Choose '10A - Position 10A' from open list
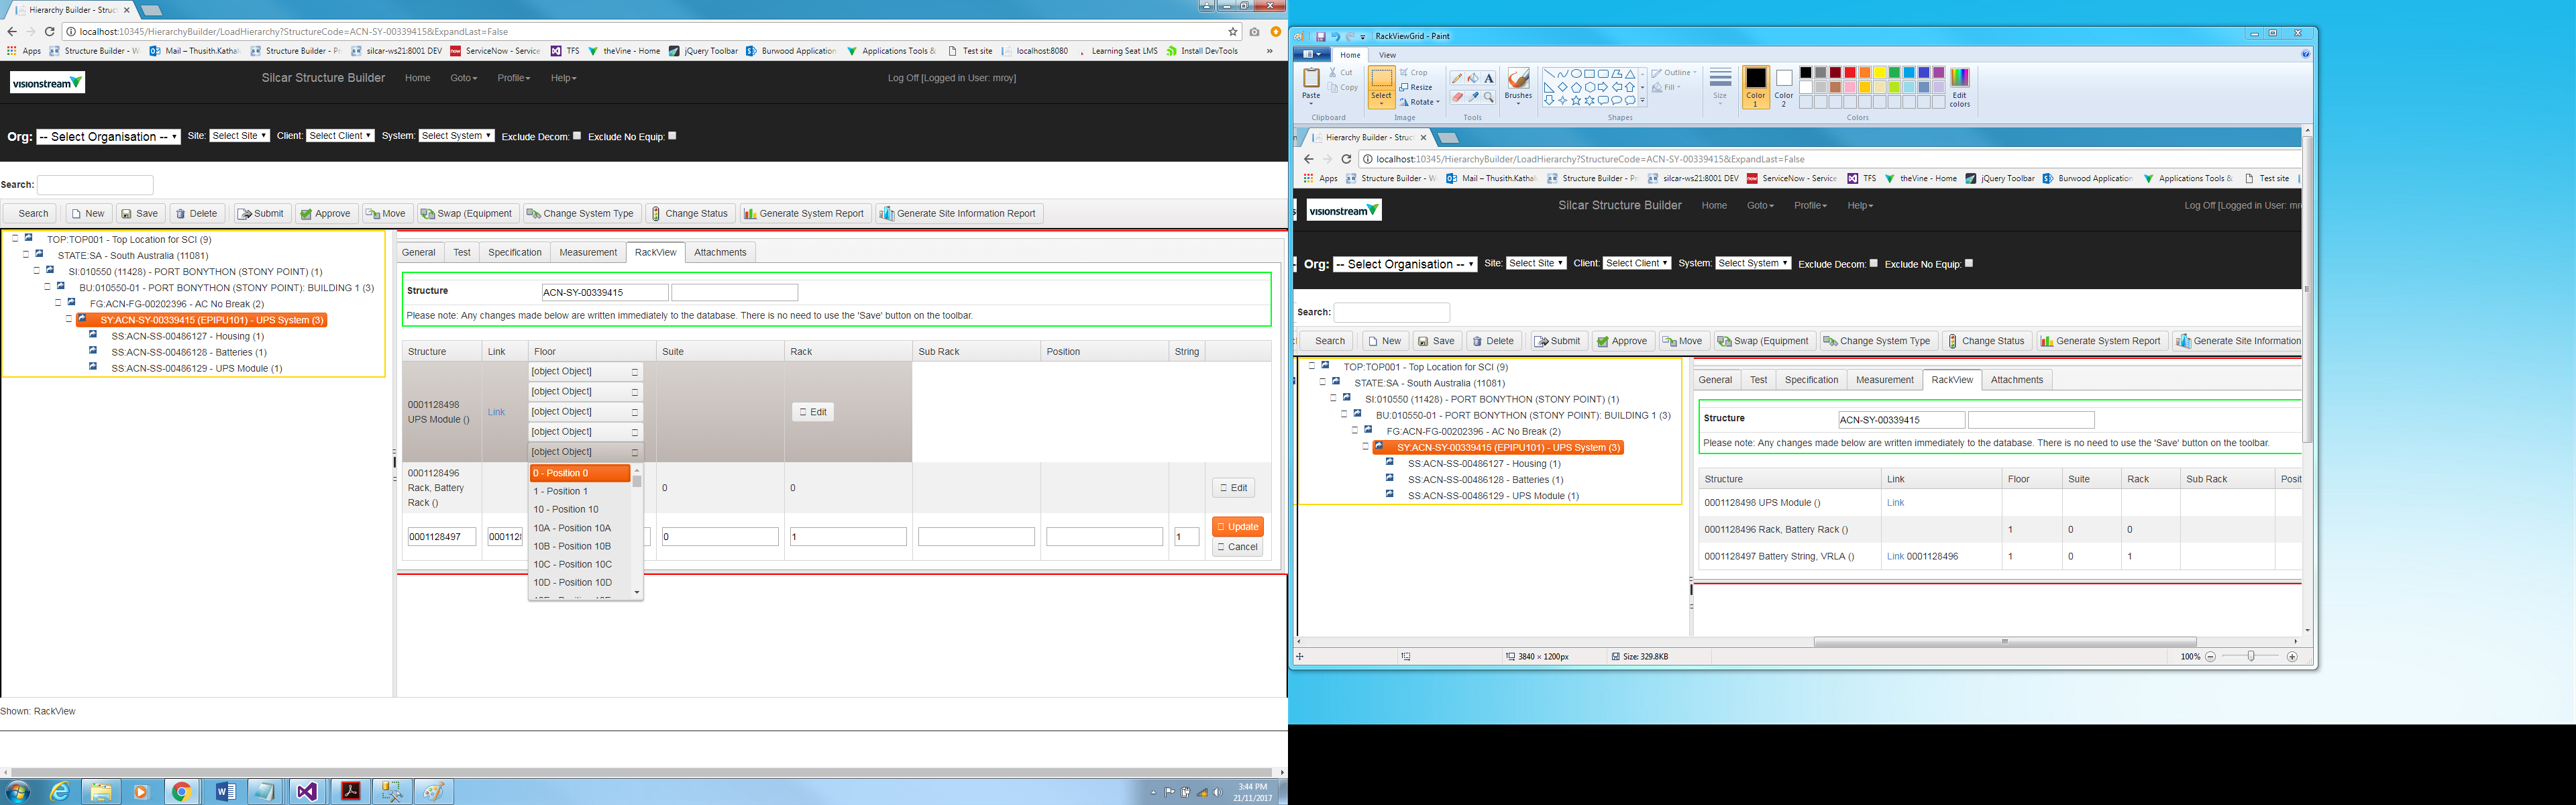The height and width of the screenshot is (805, 2576). pos(572,528)
